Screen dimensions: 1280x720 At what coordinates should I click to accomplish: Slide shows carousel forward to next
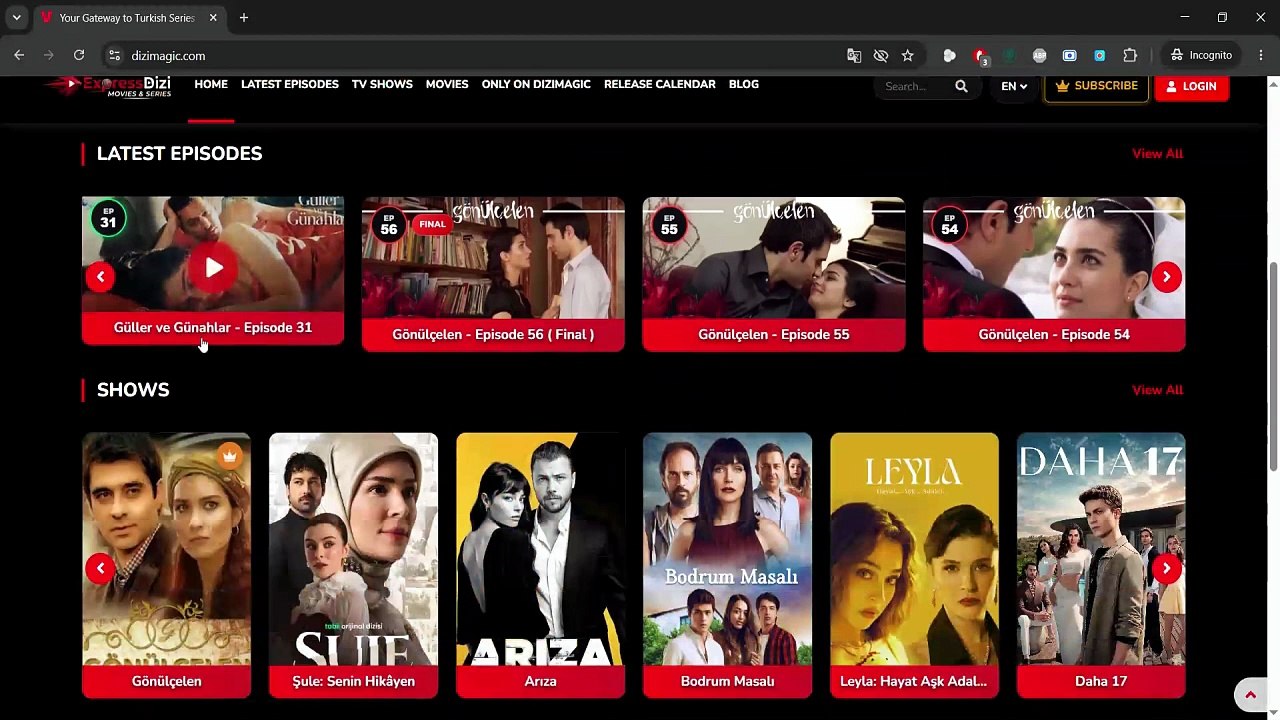coord(1166,568)
